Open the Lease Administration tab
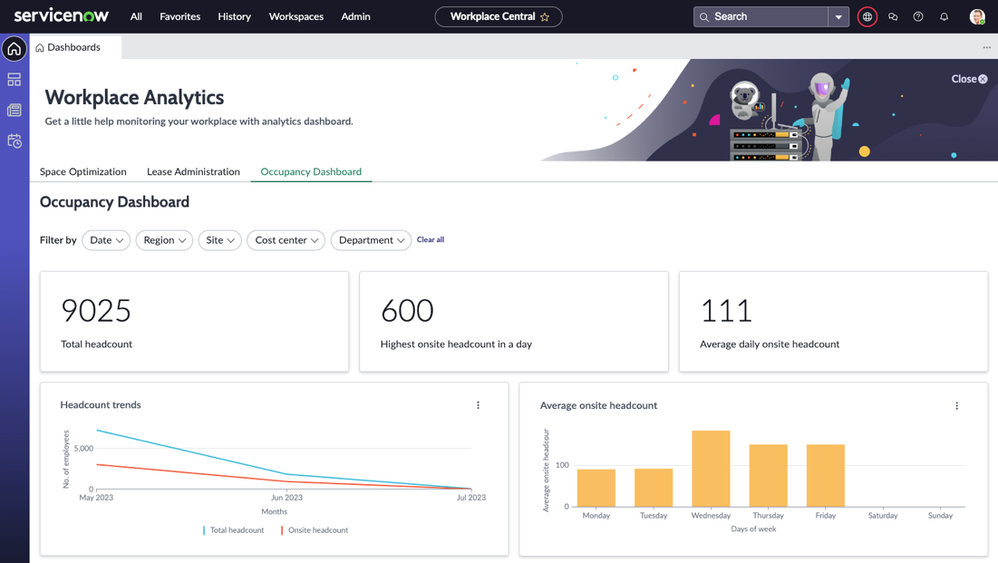 point(193,172)
